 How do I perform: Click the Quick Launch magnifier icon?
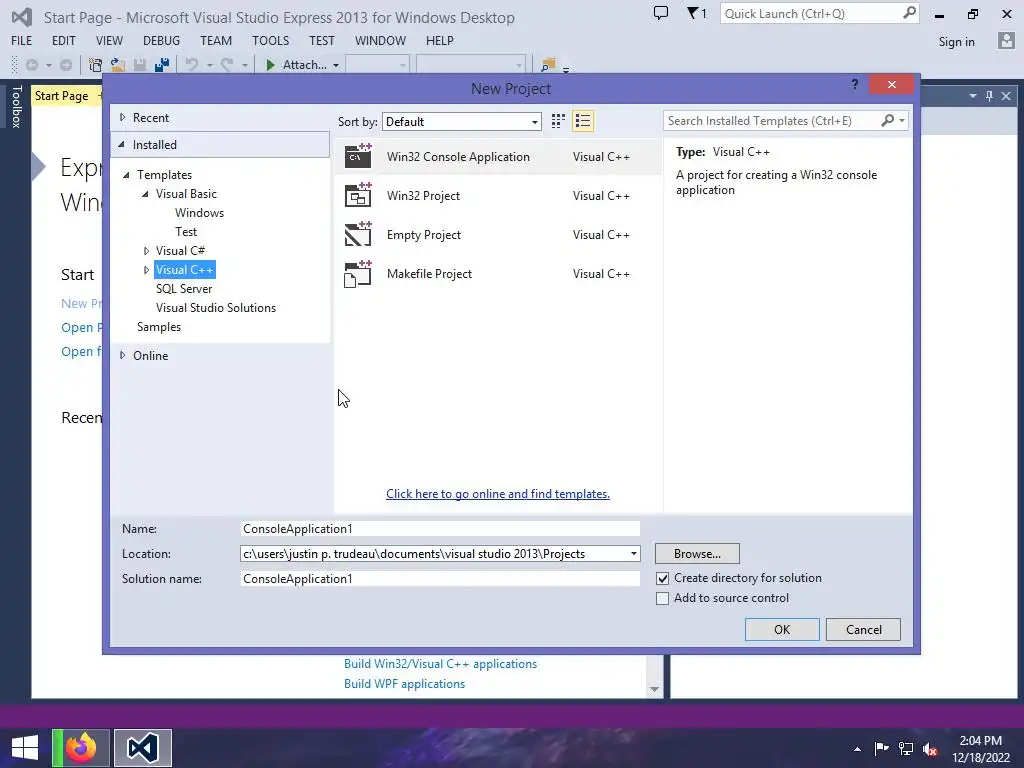pyautogui.click(x=909, y=13)
